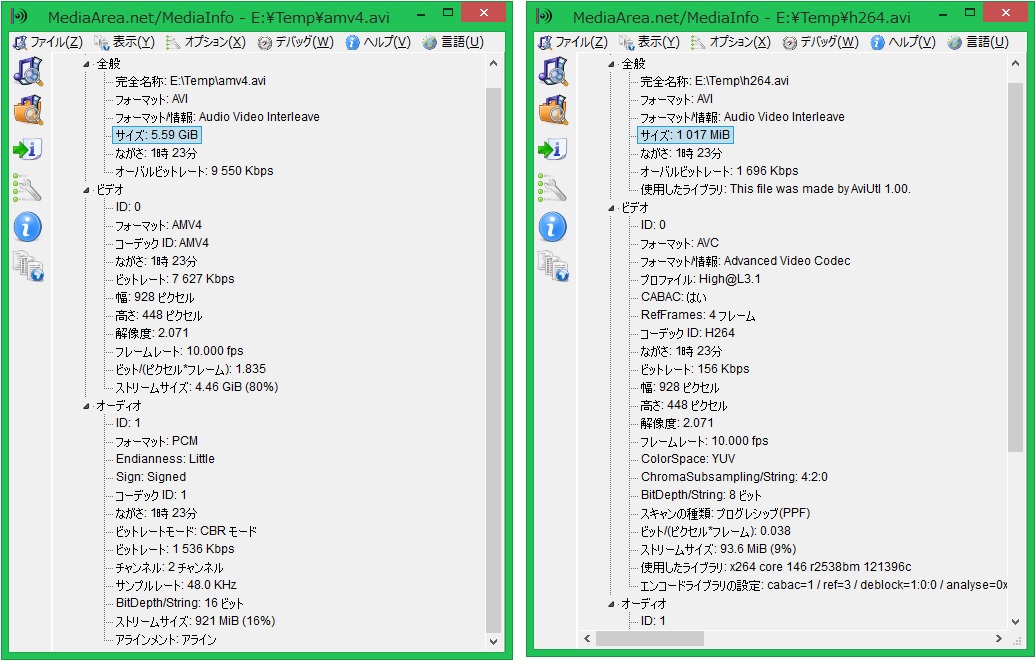Image resolution: width=1036 pixels, height=661 pixels.
Task: Select row ストリームサイズ: 4.46 GiB (80%)
Action: pos(196,387)
